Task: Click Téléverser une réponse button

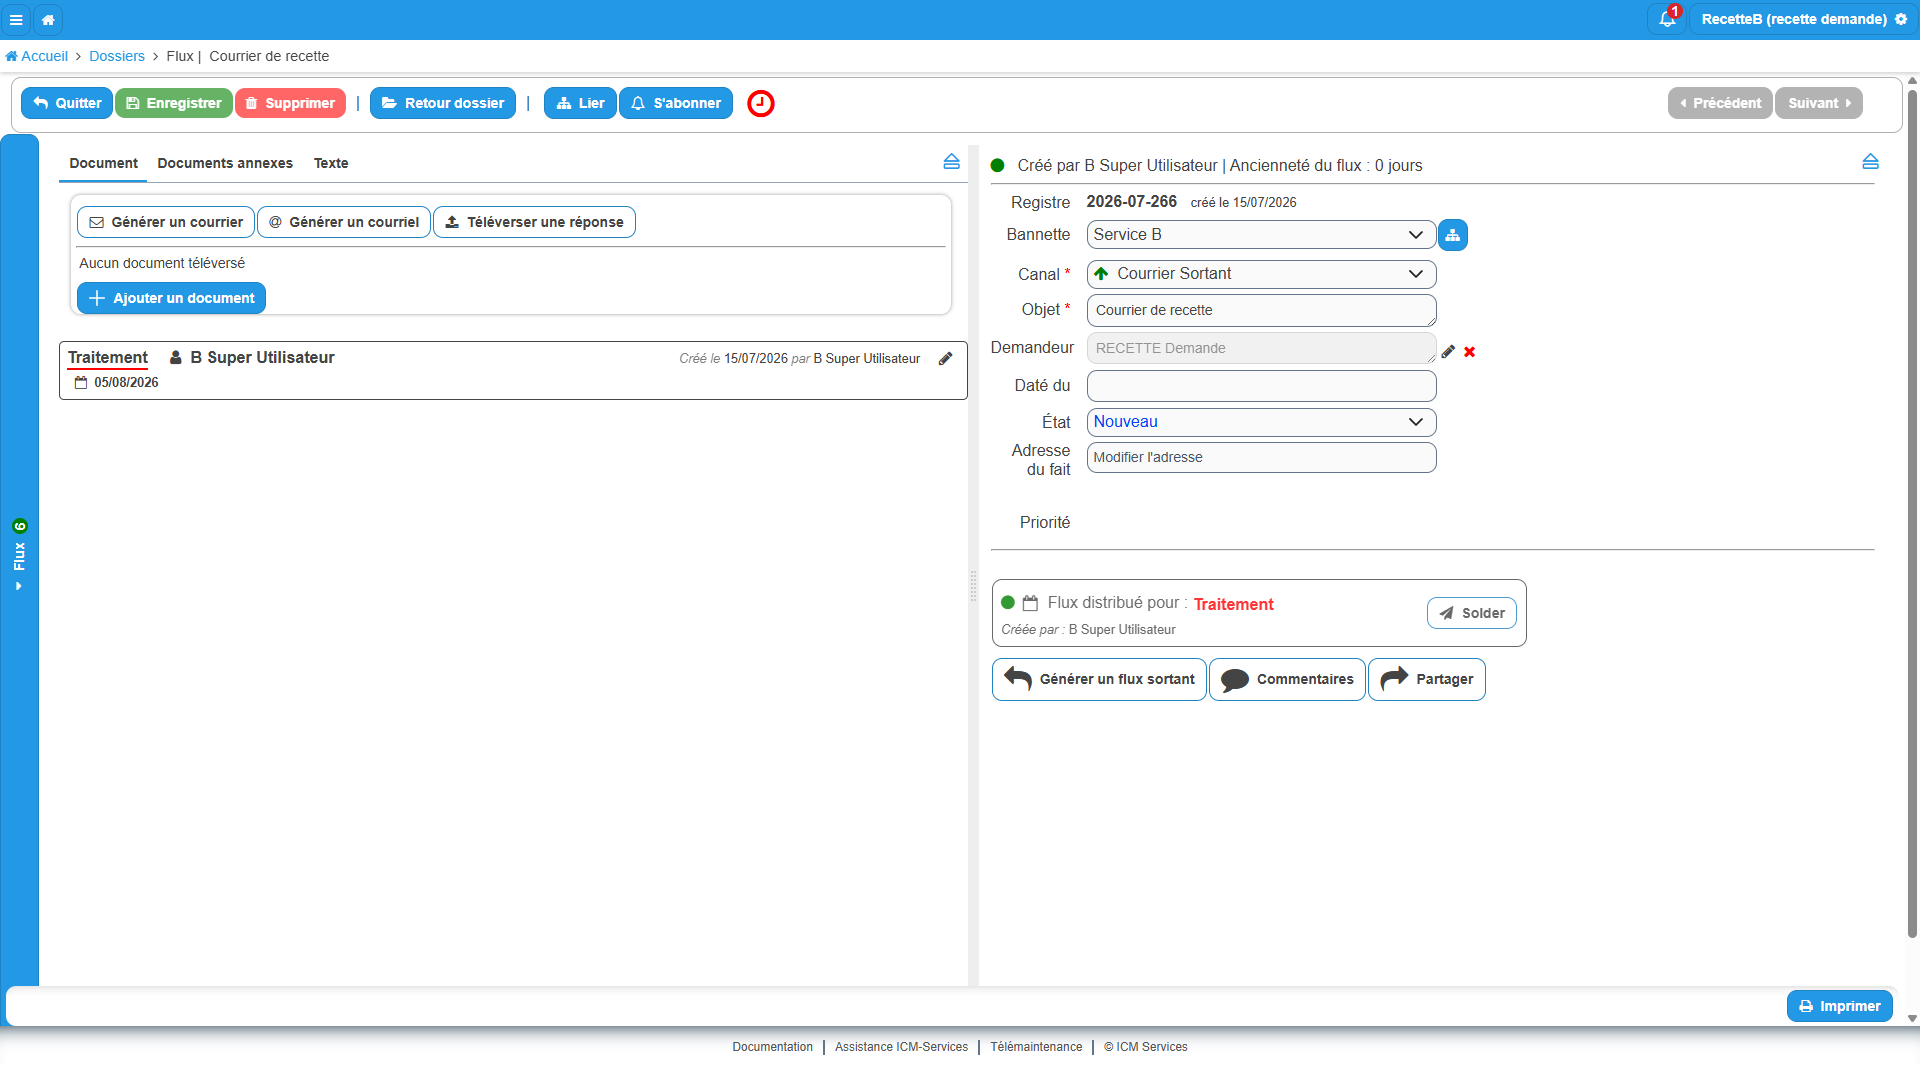Action: (x=534, y=222)
